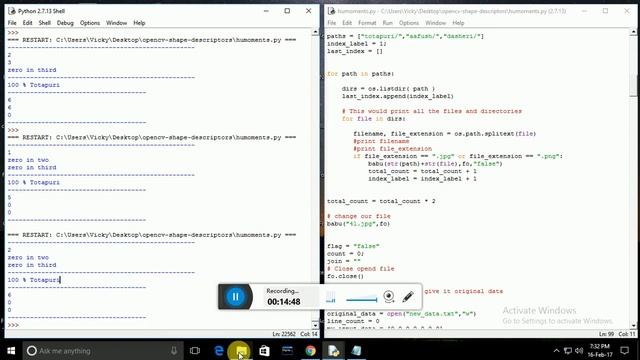Click editor window scroll up arrow
The height and width of the screenshot is (360, 640).
click(x=633, y=32)
